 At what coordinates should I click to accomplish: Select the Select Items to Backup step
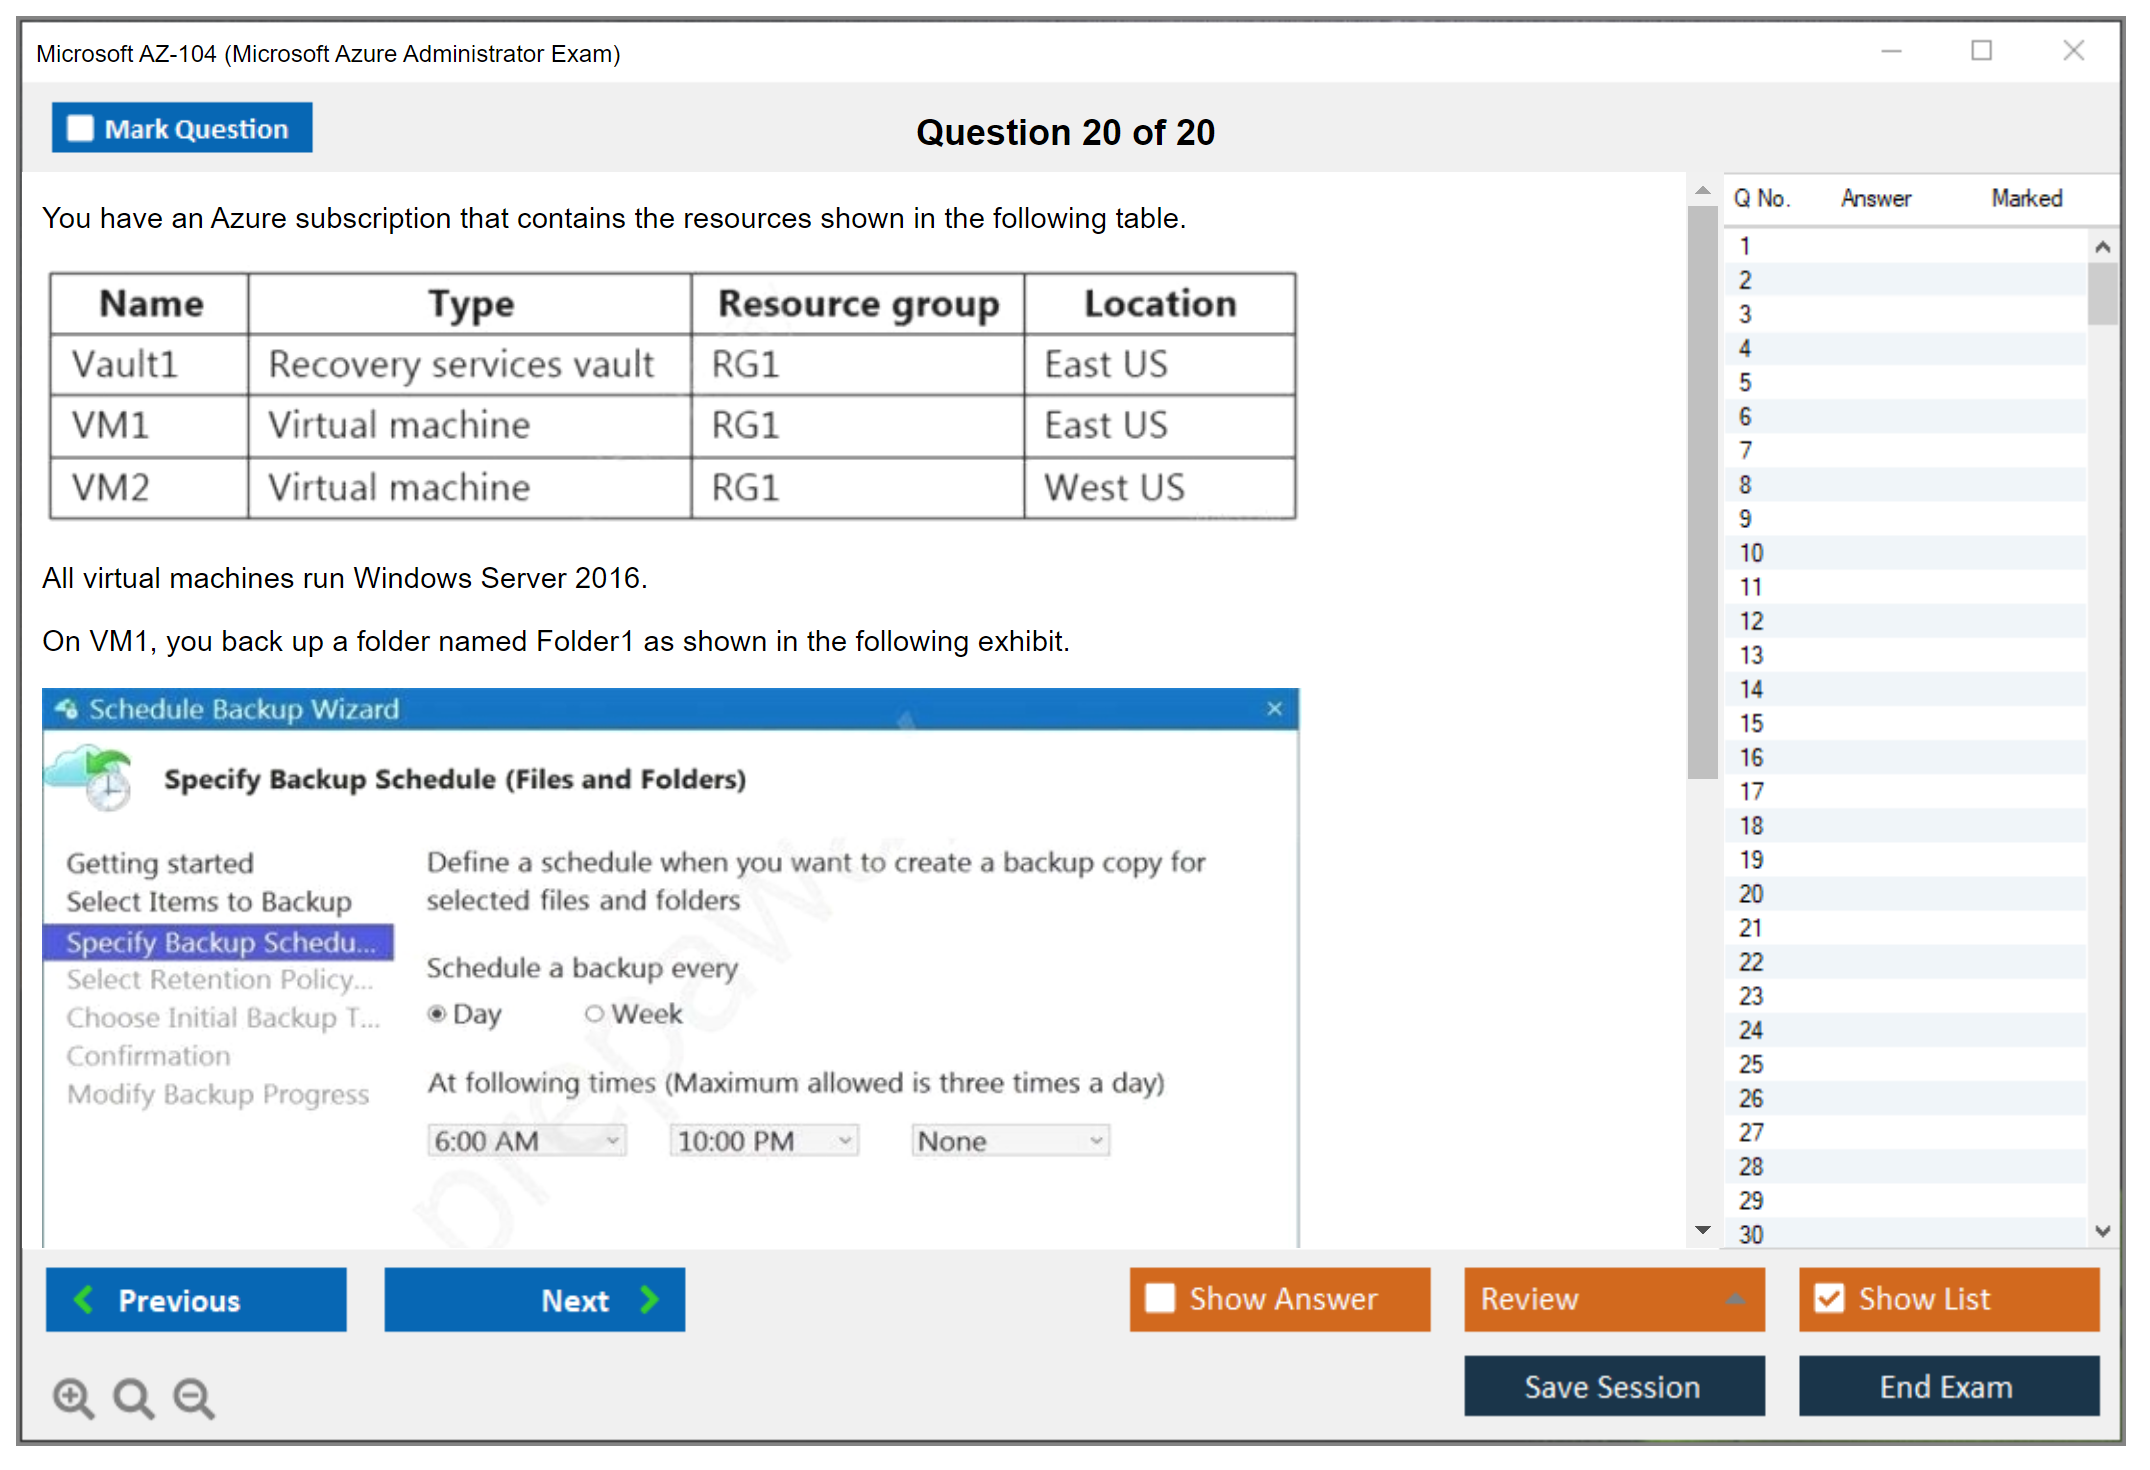click(x=209, y=902)
